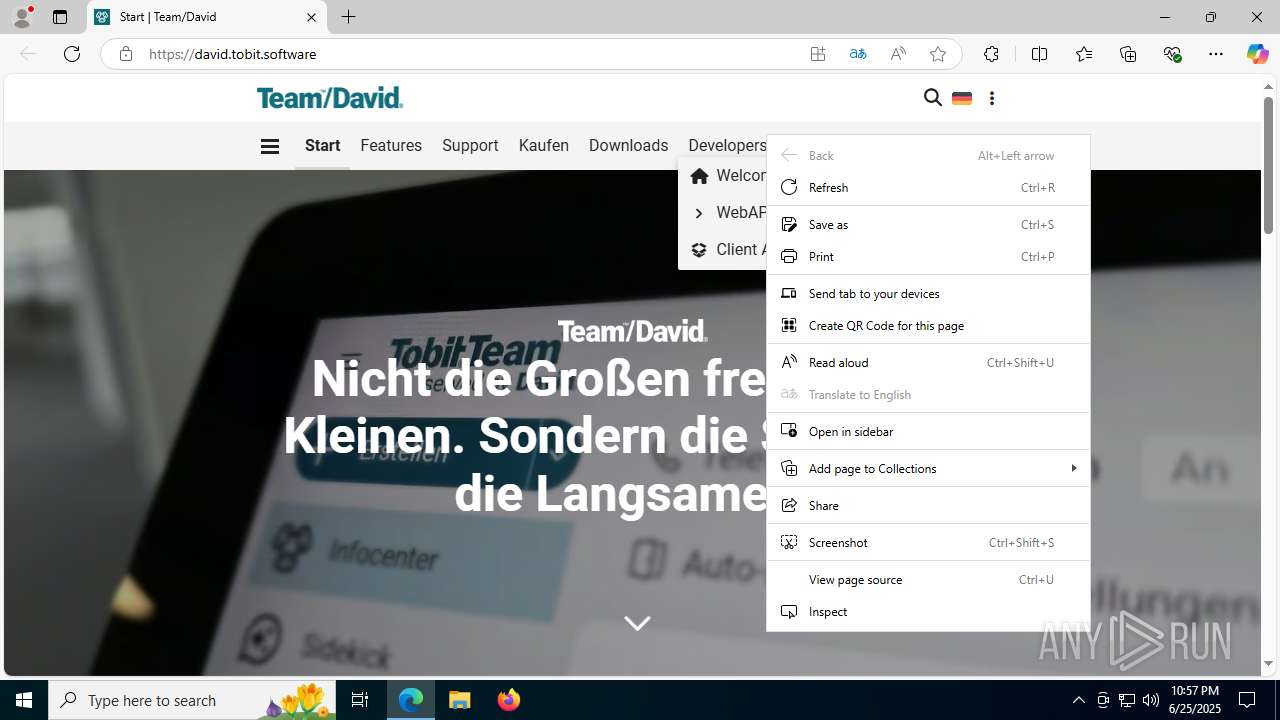The width and height of the screenshot is (1280, 720).
Task: Choose View page source
Action: tap(928, 579)
